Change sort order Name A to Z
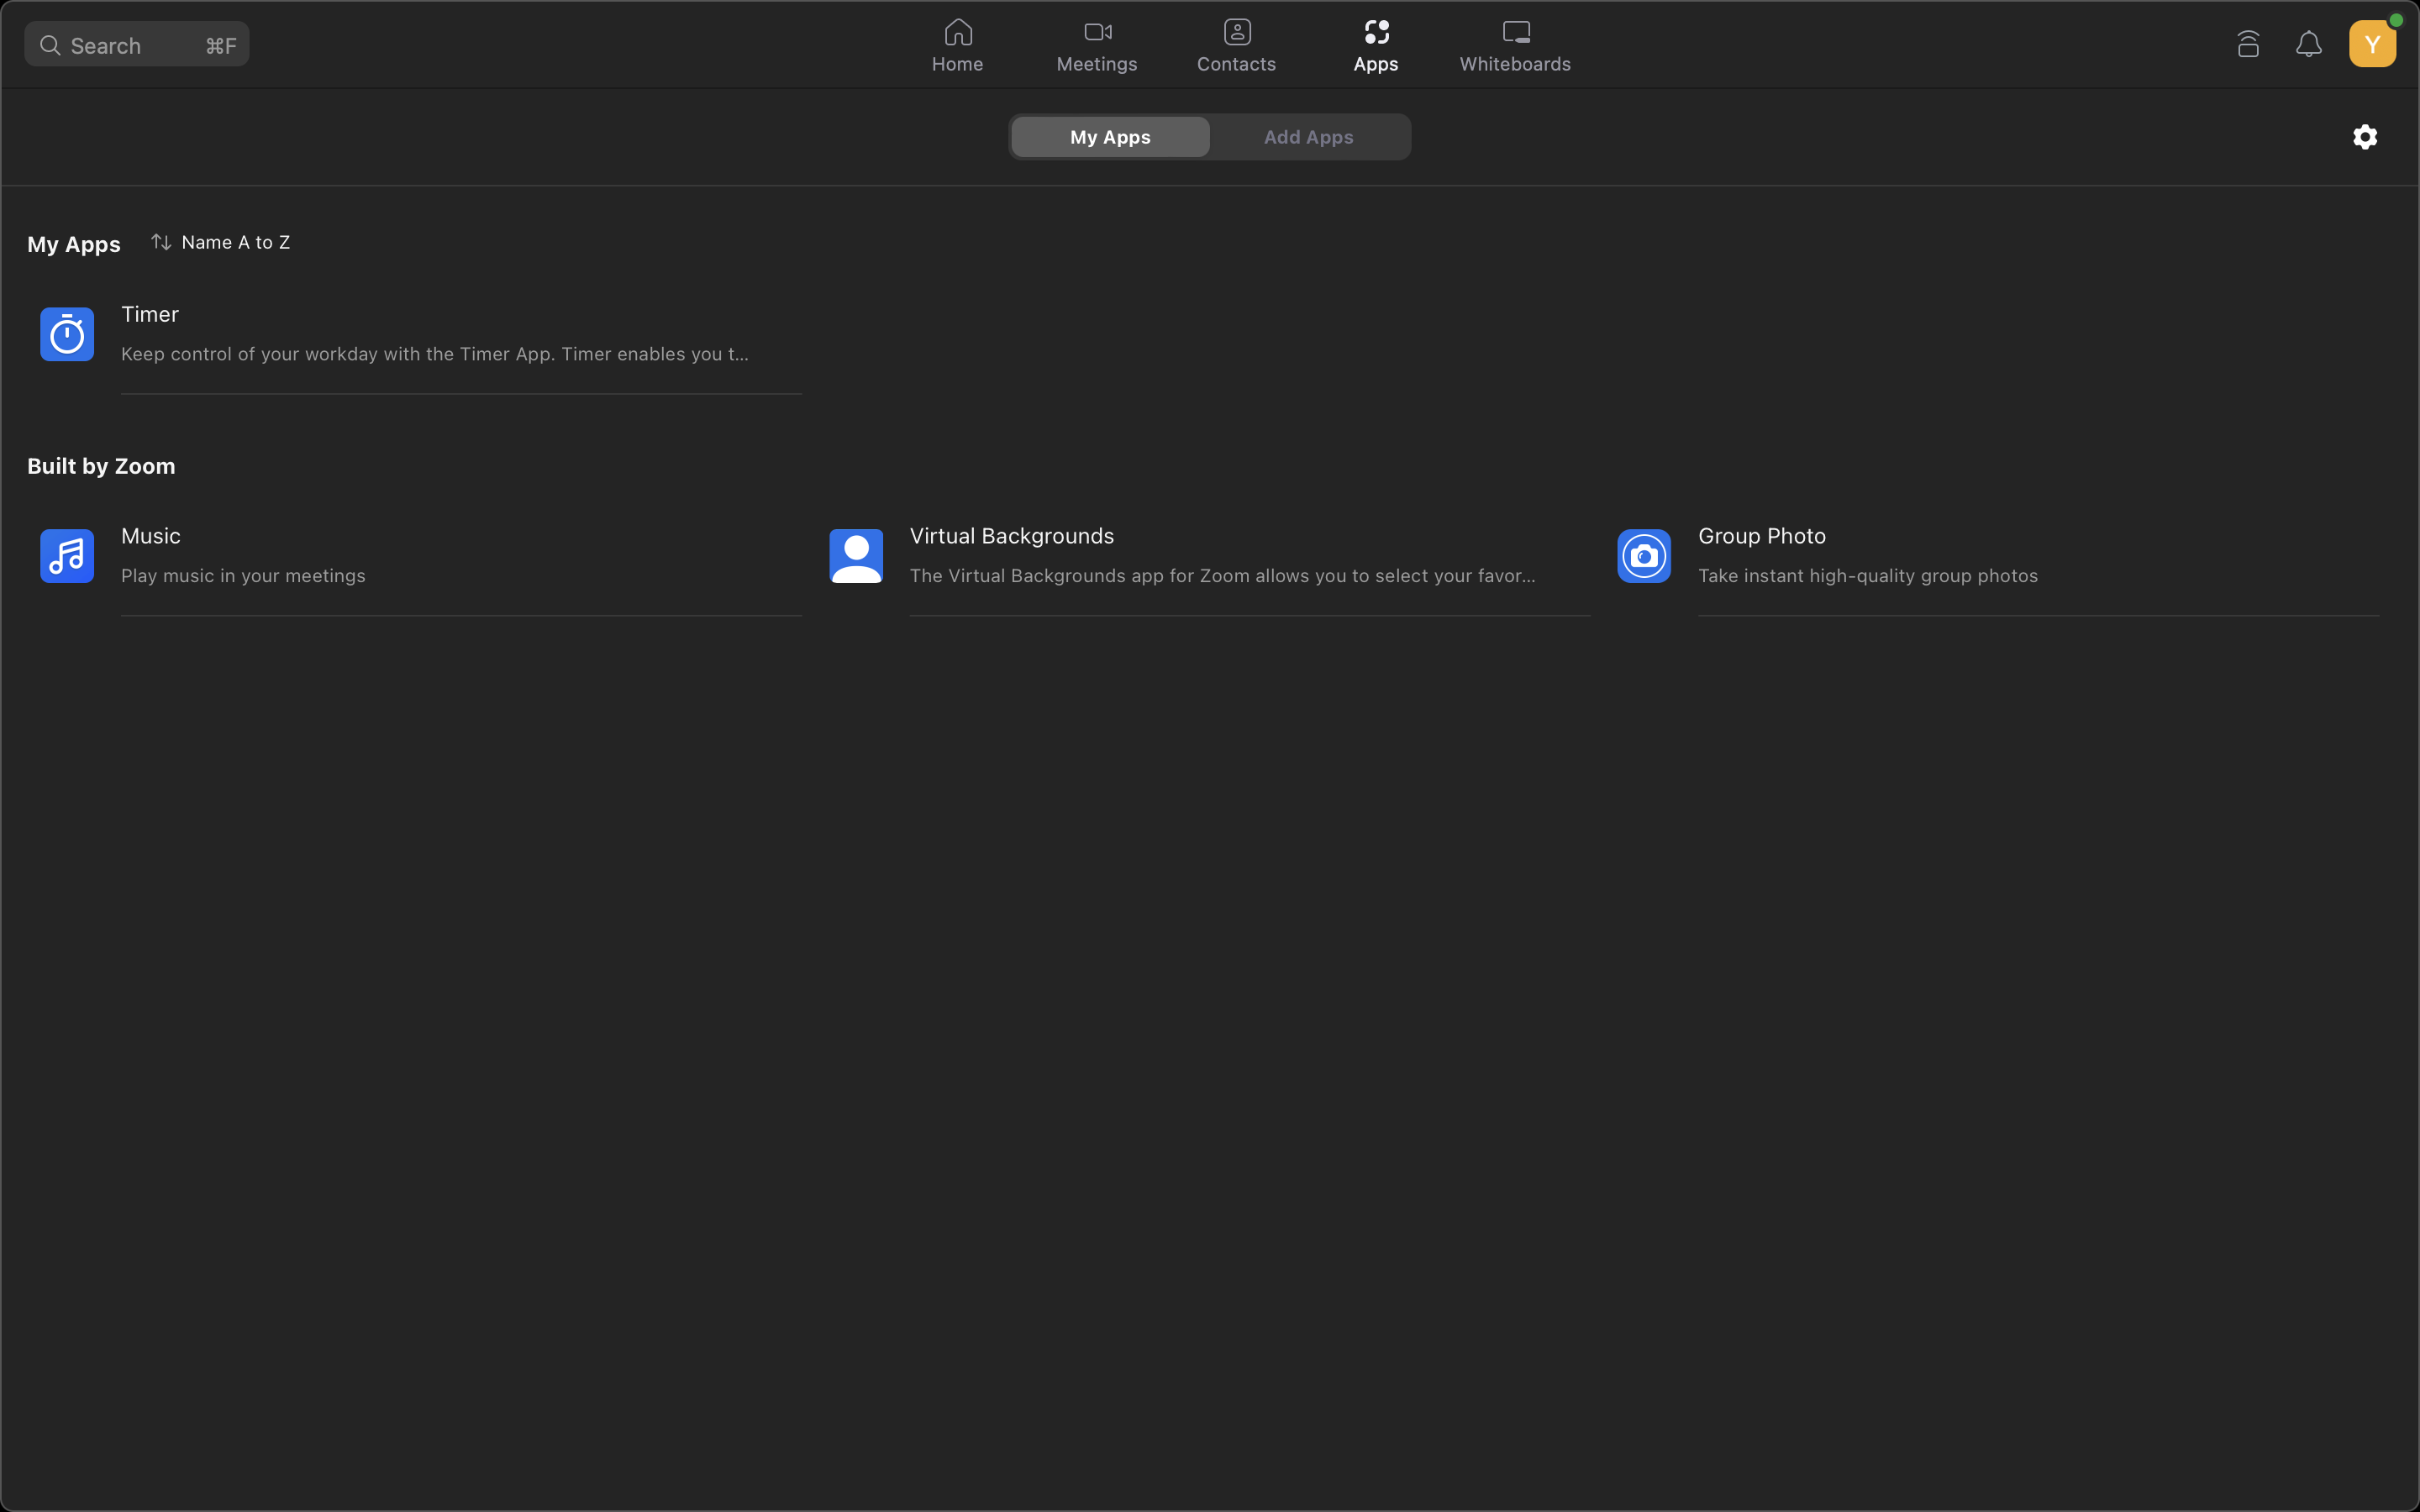This screenshot has width=2420, height=1512. pyautogui.click(x=221, y=242)
